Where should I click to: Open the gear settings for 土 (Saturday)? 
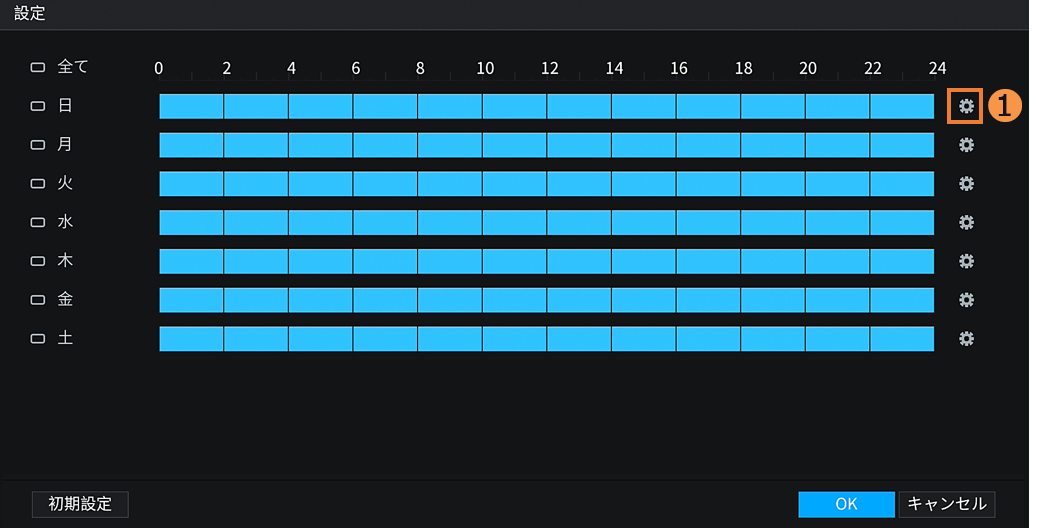pyautogui.click(x=966, y=338)
